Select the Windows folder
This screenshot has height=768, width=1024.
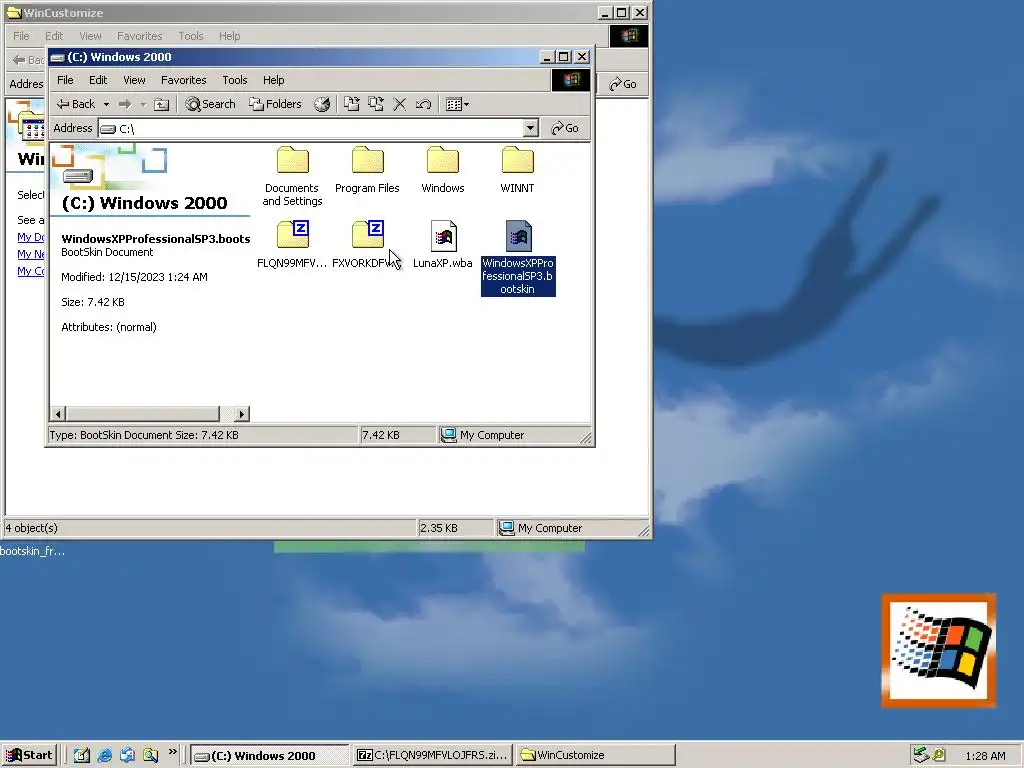[x=443, y=170]
